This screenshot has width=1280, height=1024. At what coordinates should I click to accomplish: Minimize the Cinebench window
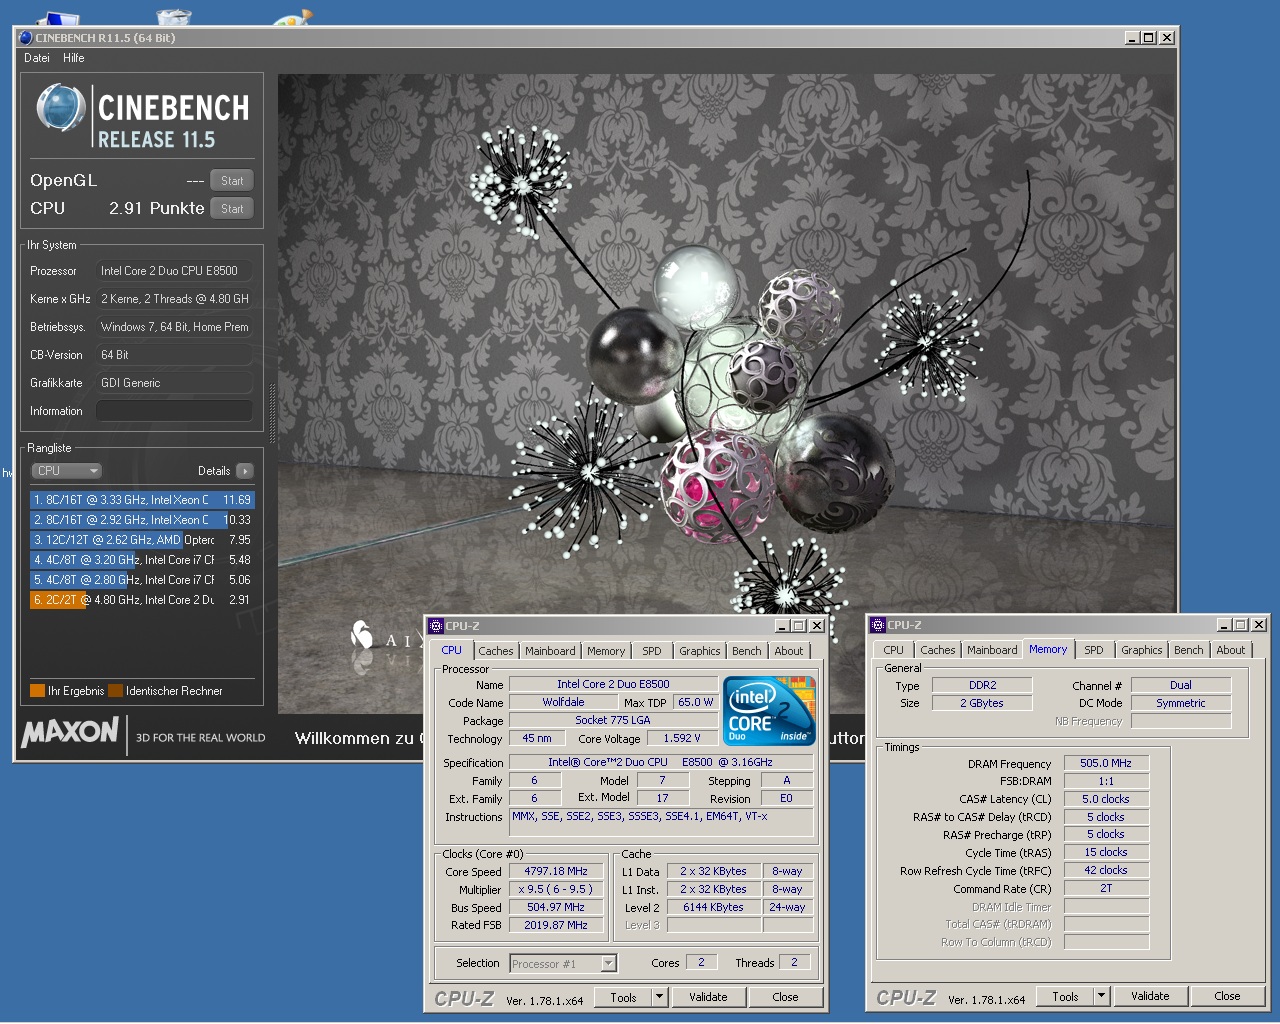(x=1132, y=38)
